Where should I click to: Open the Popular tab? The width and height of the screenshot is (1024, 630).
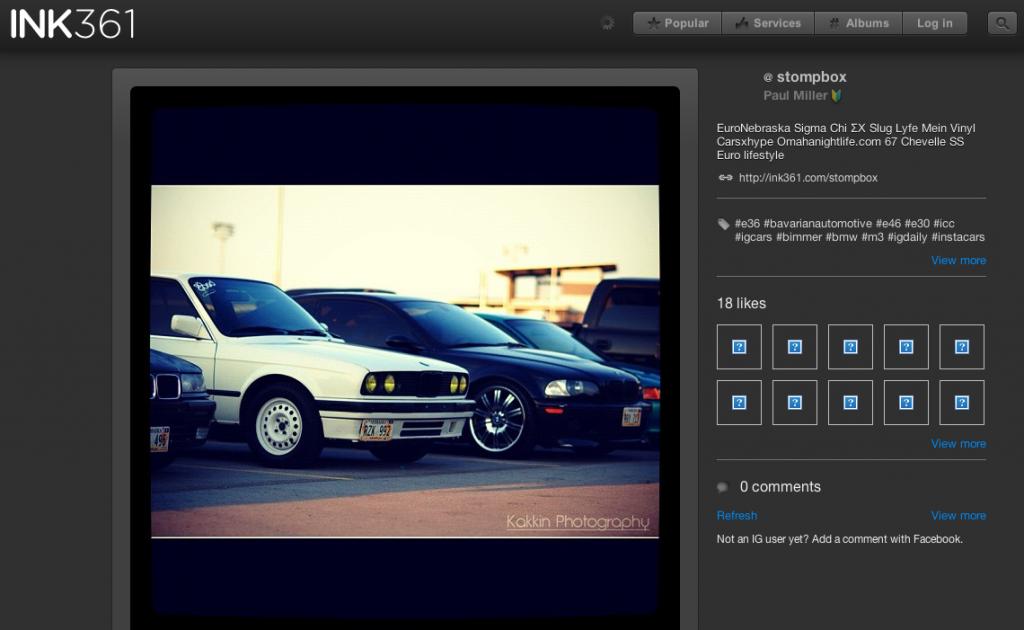coord(677,23)
